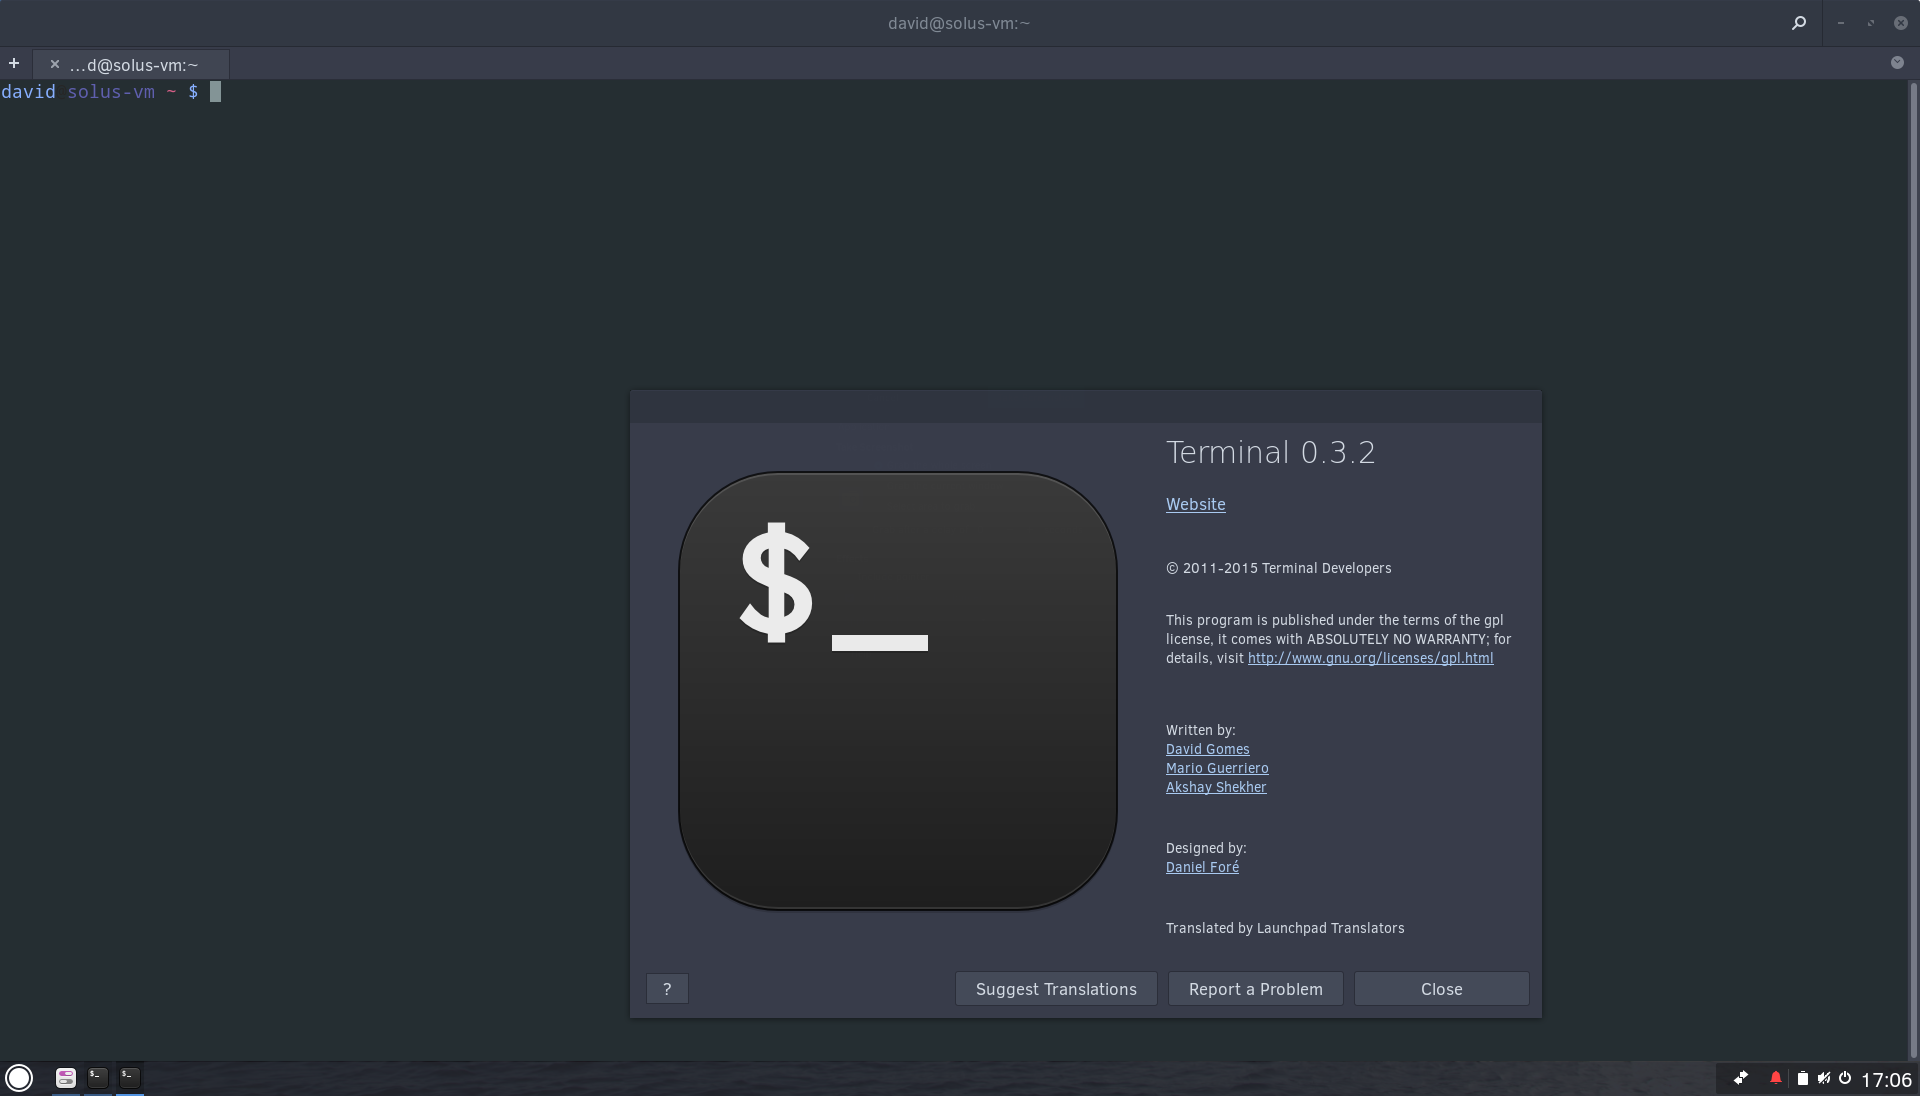Add a new terminal tab
Viewport: 1920px width, 1096px height.
[x=14, y=64]
